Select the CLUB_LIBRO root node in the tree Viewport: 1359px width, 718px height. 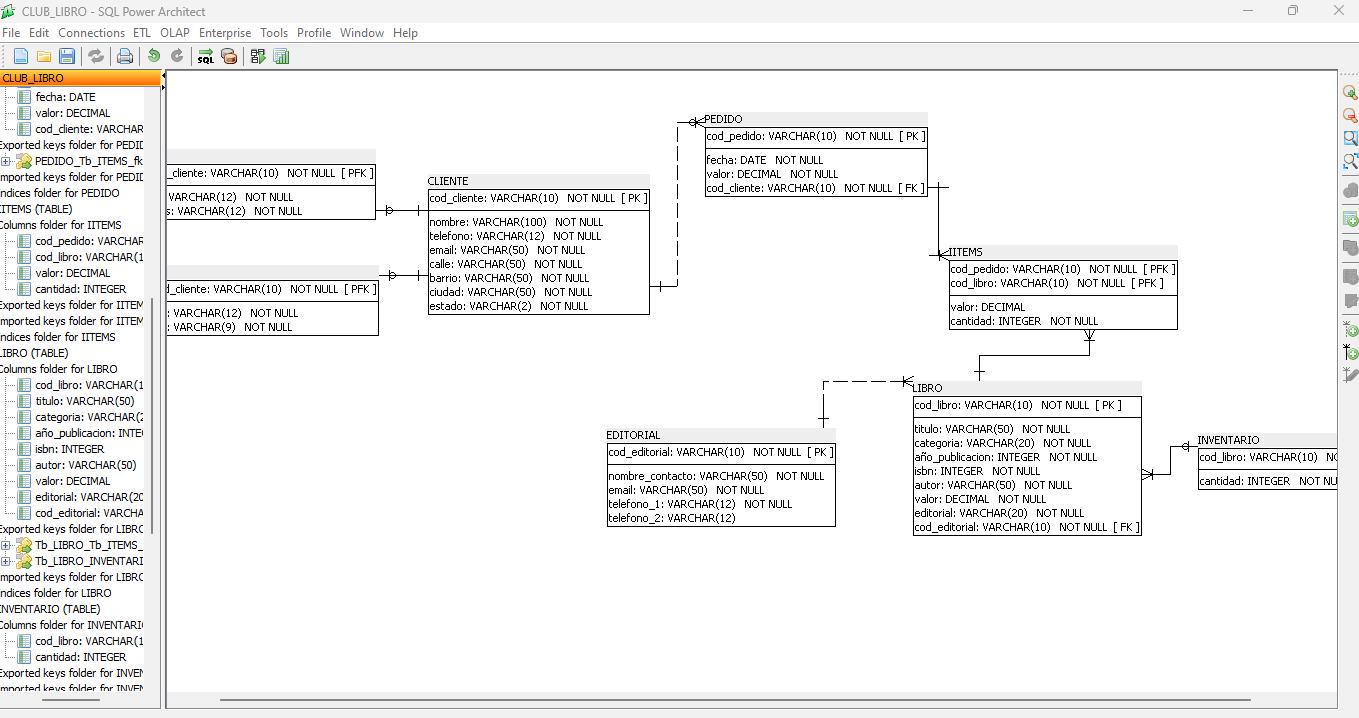tap(33, 78)
